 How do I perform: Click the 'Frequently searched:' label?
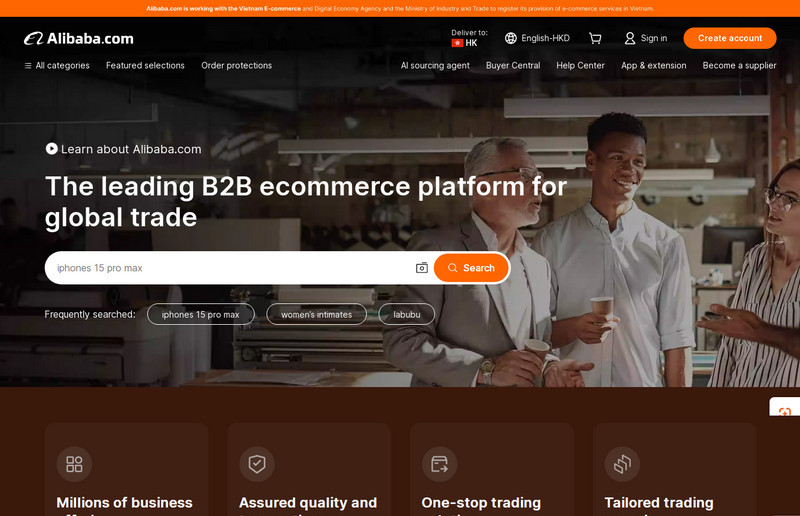click(x=90, y=314)
